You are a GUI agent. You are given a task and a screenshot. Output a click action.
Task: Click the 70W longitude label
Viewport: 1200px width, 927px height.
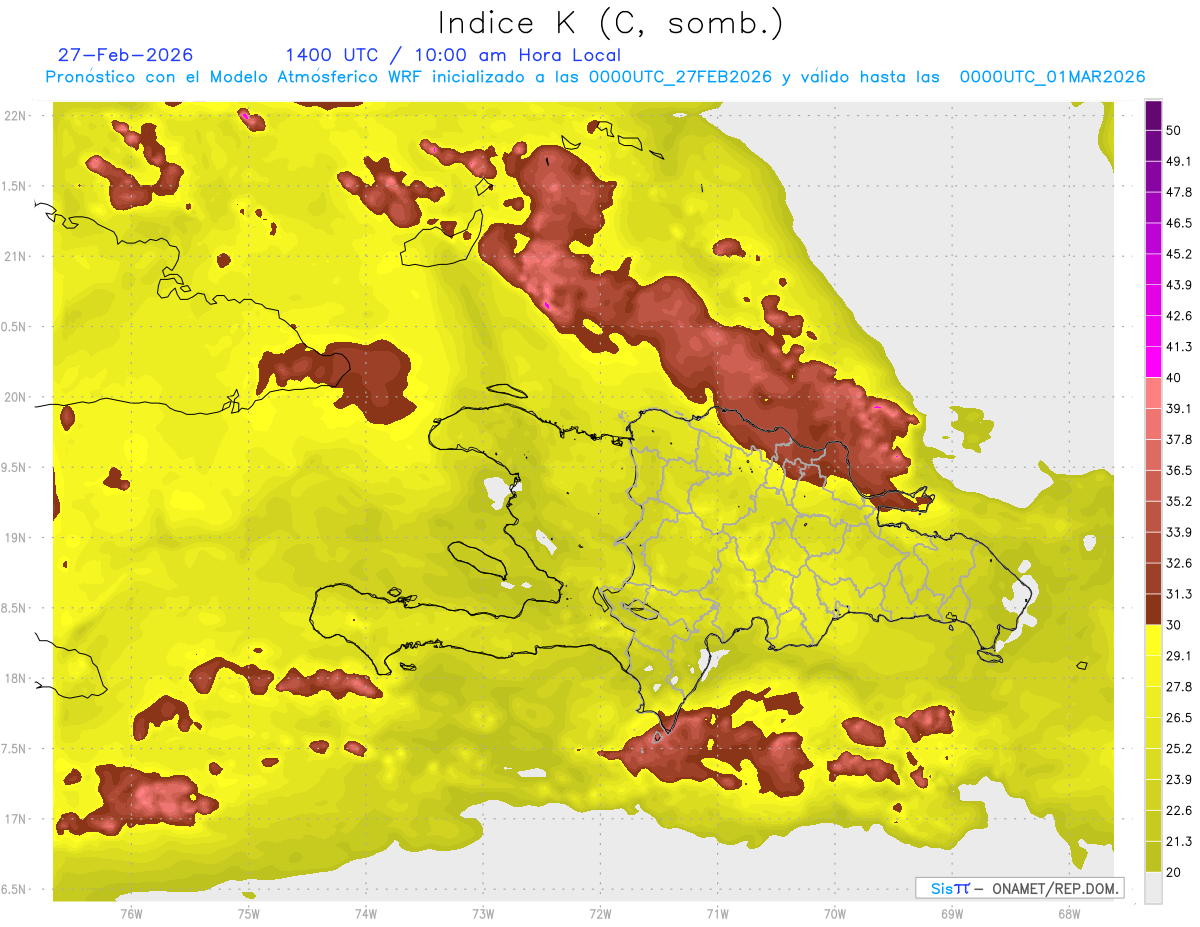click(x=834, y=913)
